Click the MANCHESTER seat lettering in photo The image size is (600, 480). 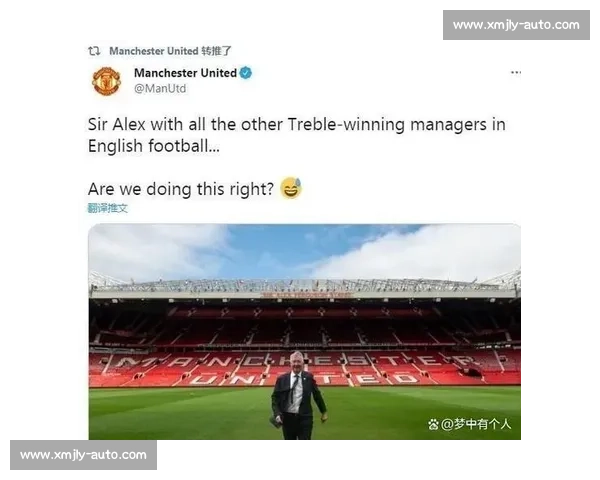[293, 362]
